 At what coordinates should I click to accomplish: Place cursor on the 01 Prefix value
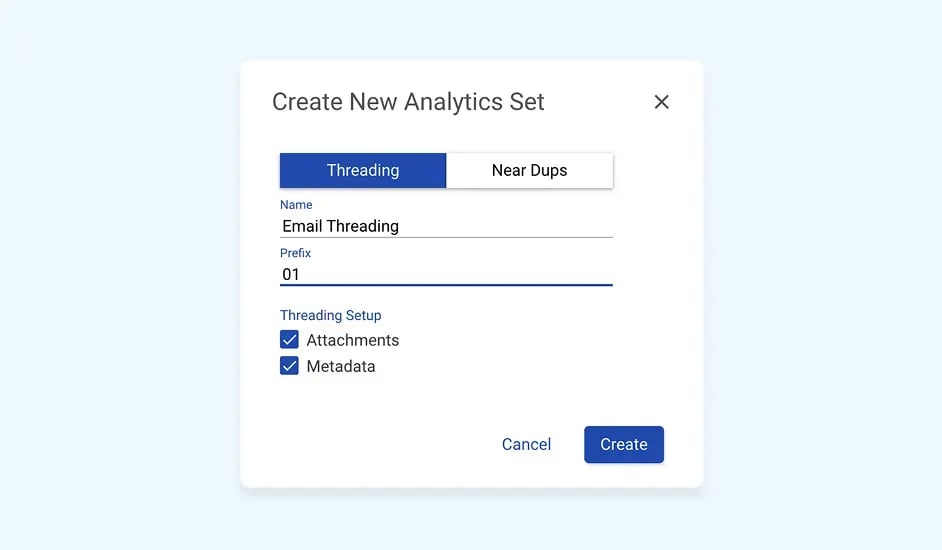(x=291, y=274)
